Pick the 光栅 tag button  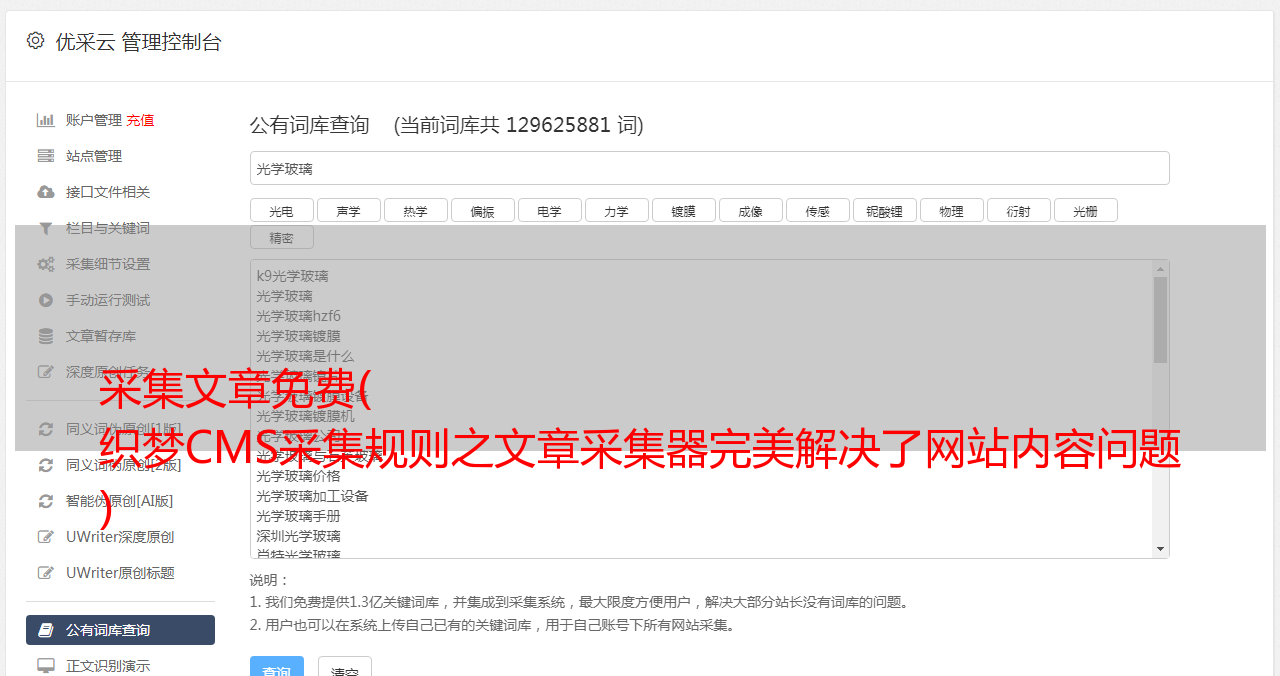coord(1085,210)
